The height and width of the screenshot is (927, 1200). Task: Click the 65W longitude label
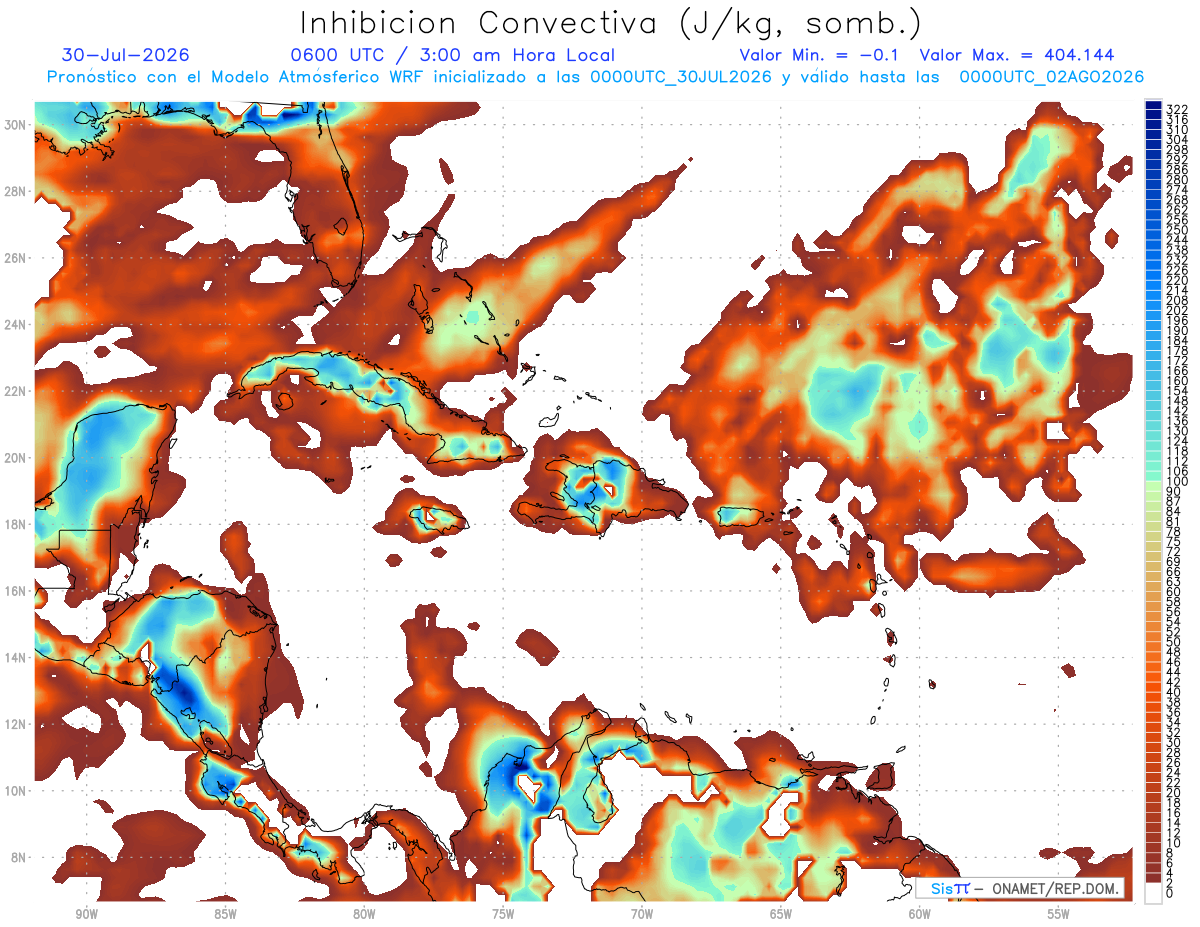pyautogui.click(x=781, y=914)
